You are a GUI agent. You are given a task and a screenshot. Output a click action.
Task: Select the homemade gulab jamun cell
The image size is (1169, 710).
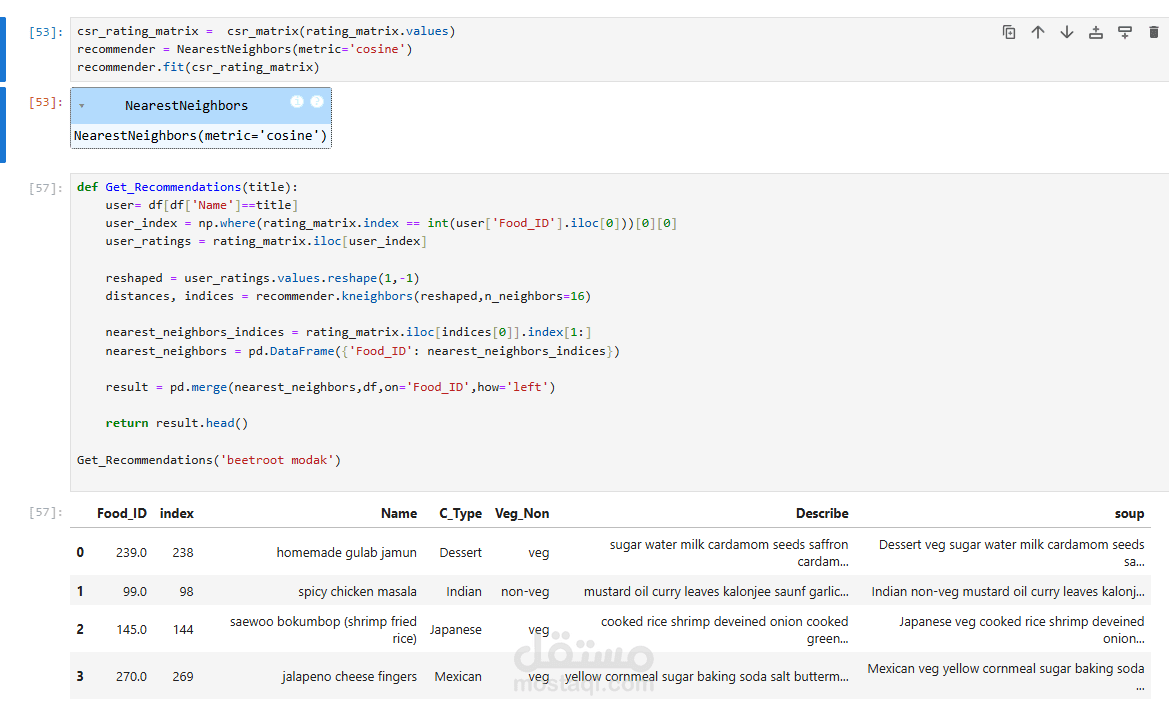click(x=346, y=552)
